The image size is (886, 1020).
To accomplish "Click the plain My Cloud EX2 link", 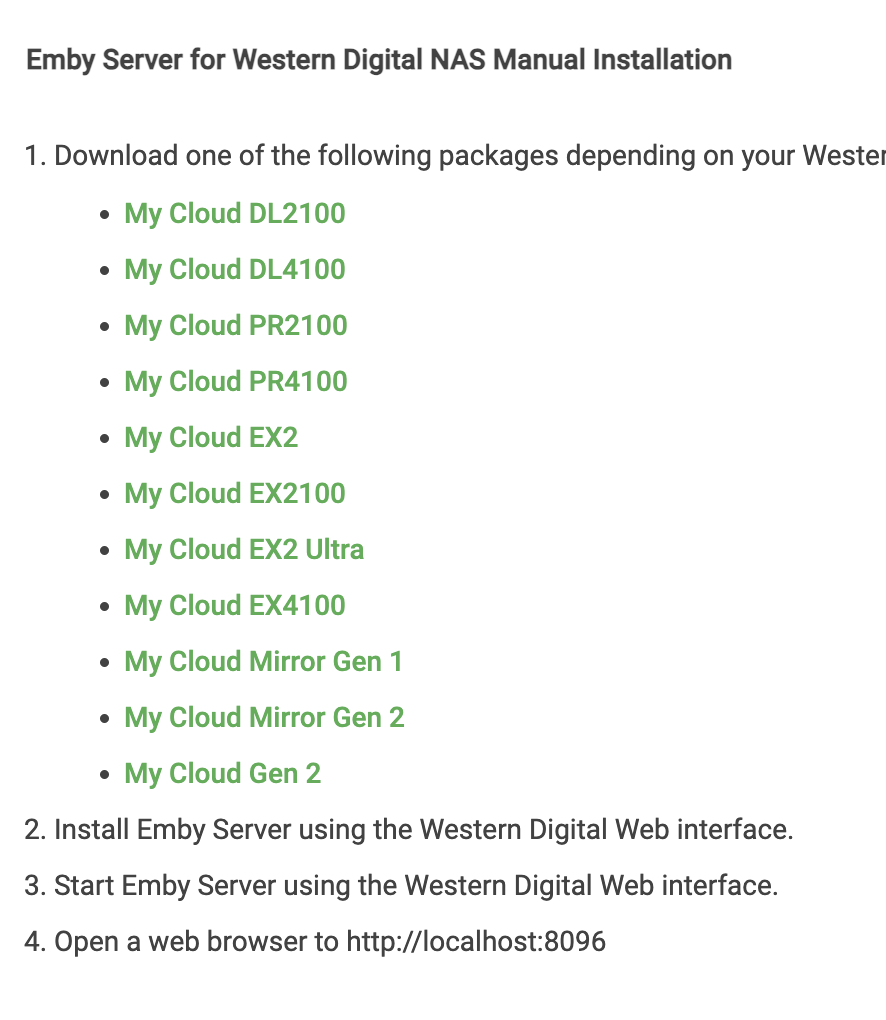I will coord(211,438).
